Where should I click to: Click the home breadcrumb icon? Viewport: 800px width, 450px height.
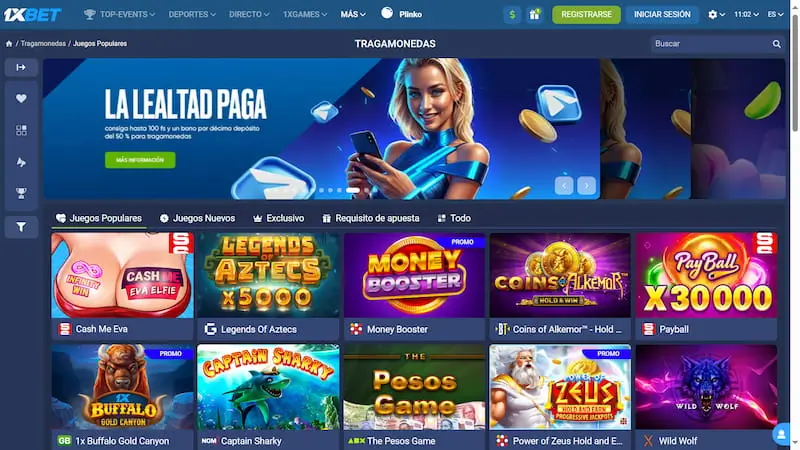9,44
